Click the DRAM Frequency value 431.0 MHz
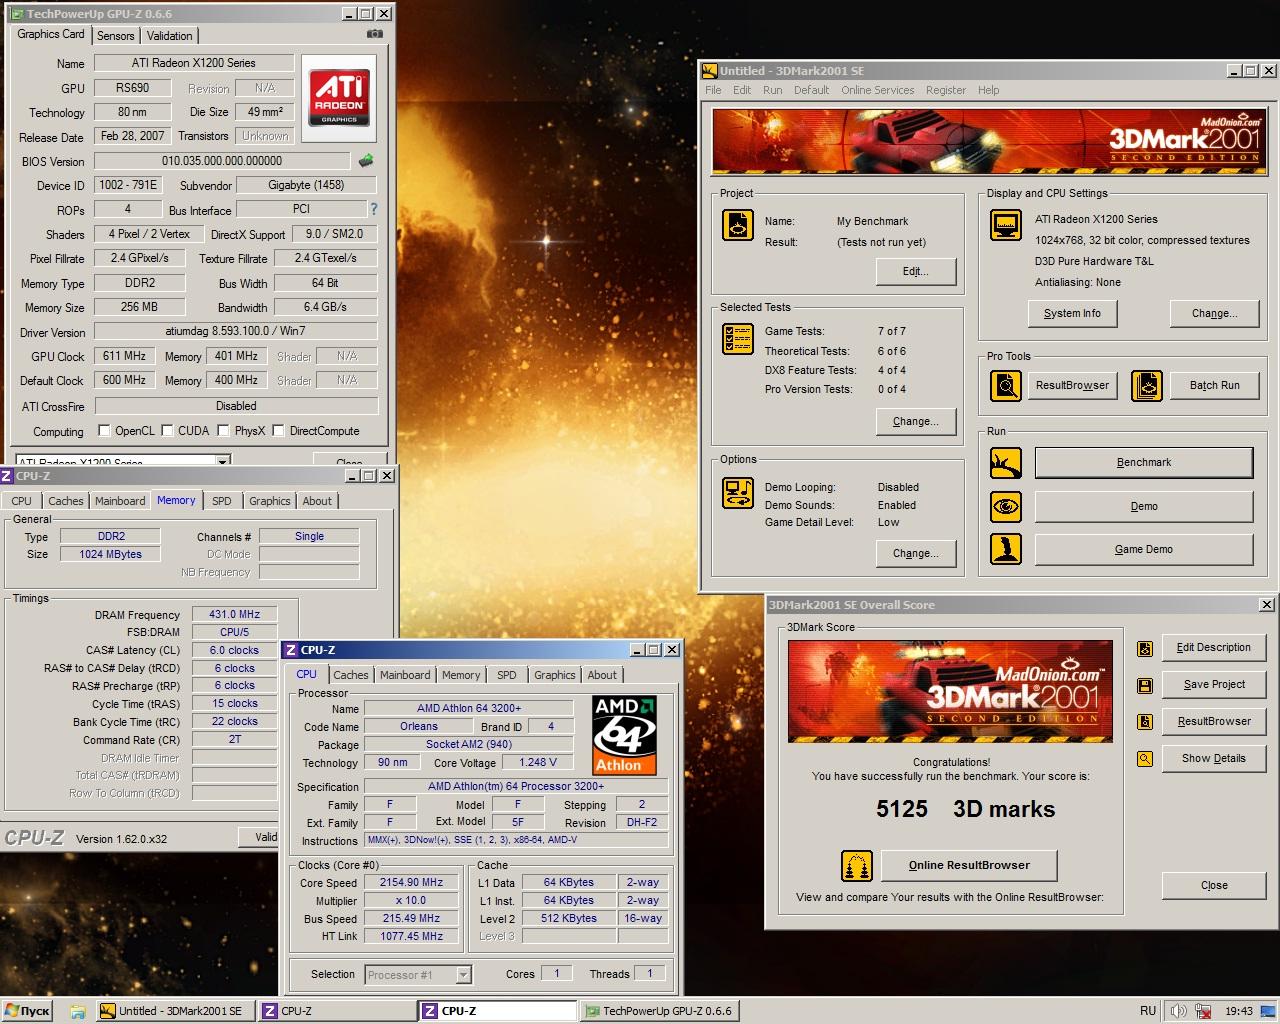 click(234, 615)
